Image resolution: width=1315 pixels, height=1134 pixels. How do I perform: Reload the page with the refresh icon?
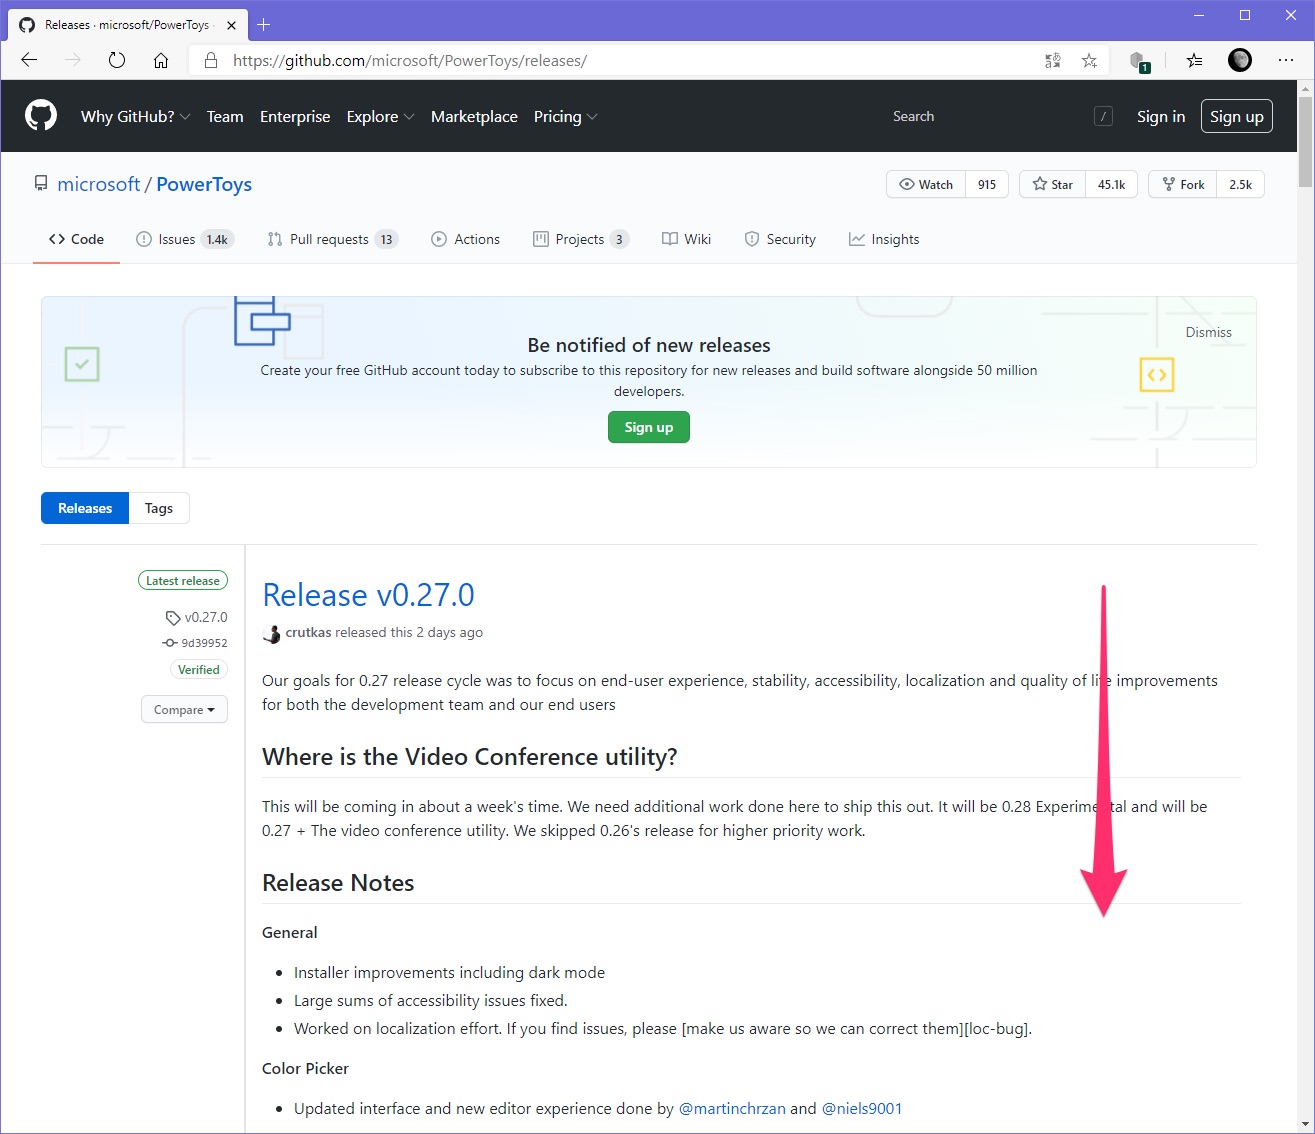coord(117,60)
